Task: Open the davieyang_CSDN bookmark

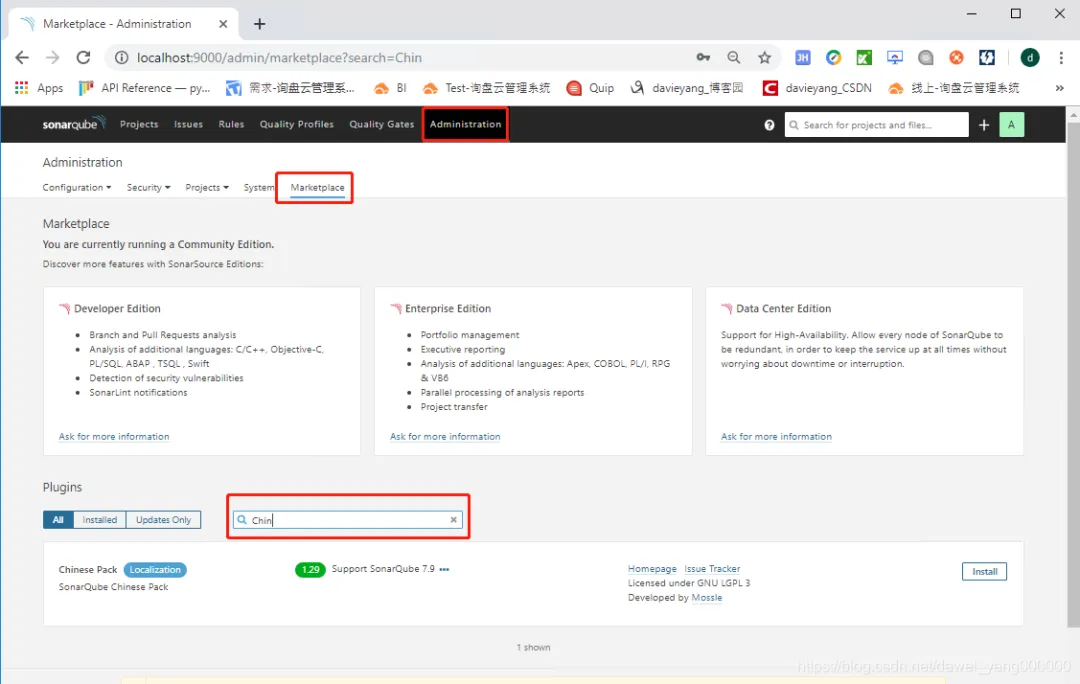Action: coord(818,88)
